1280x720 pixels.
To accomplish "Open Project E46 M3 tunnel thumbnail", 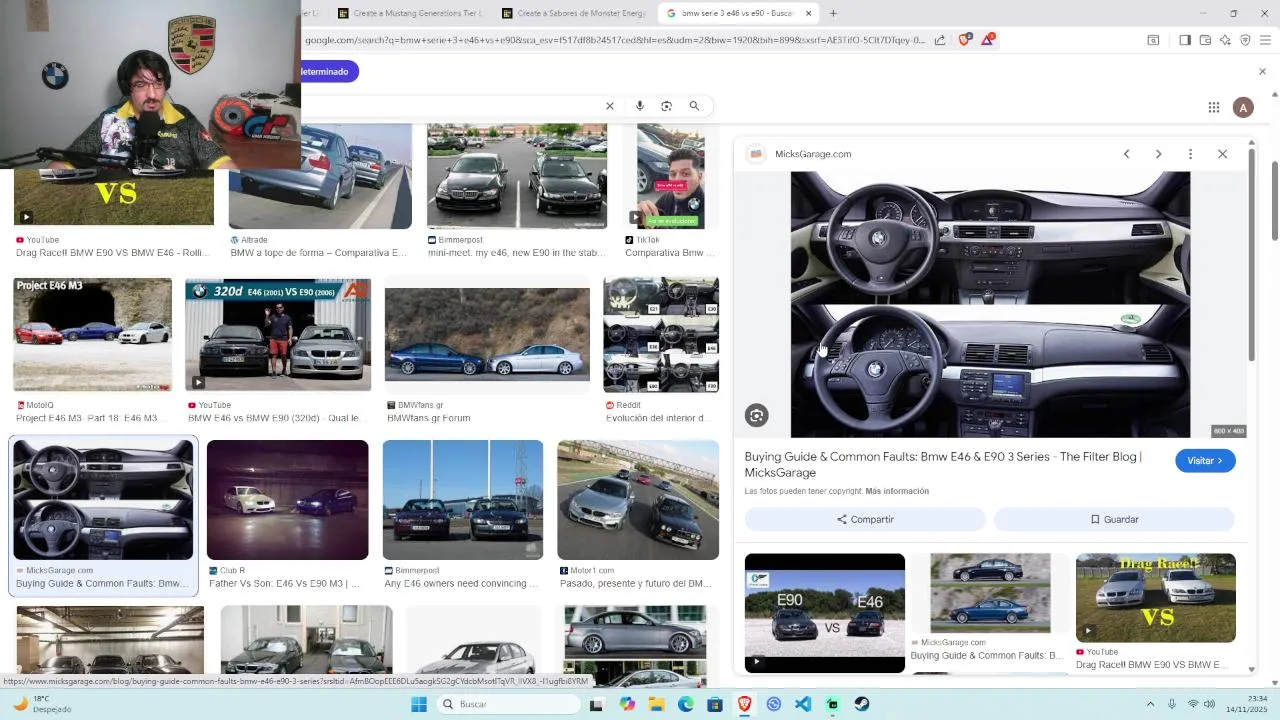I will [92, 335].
